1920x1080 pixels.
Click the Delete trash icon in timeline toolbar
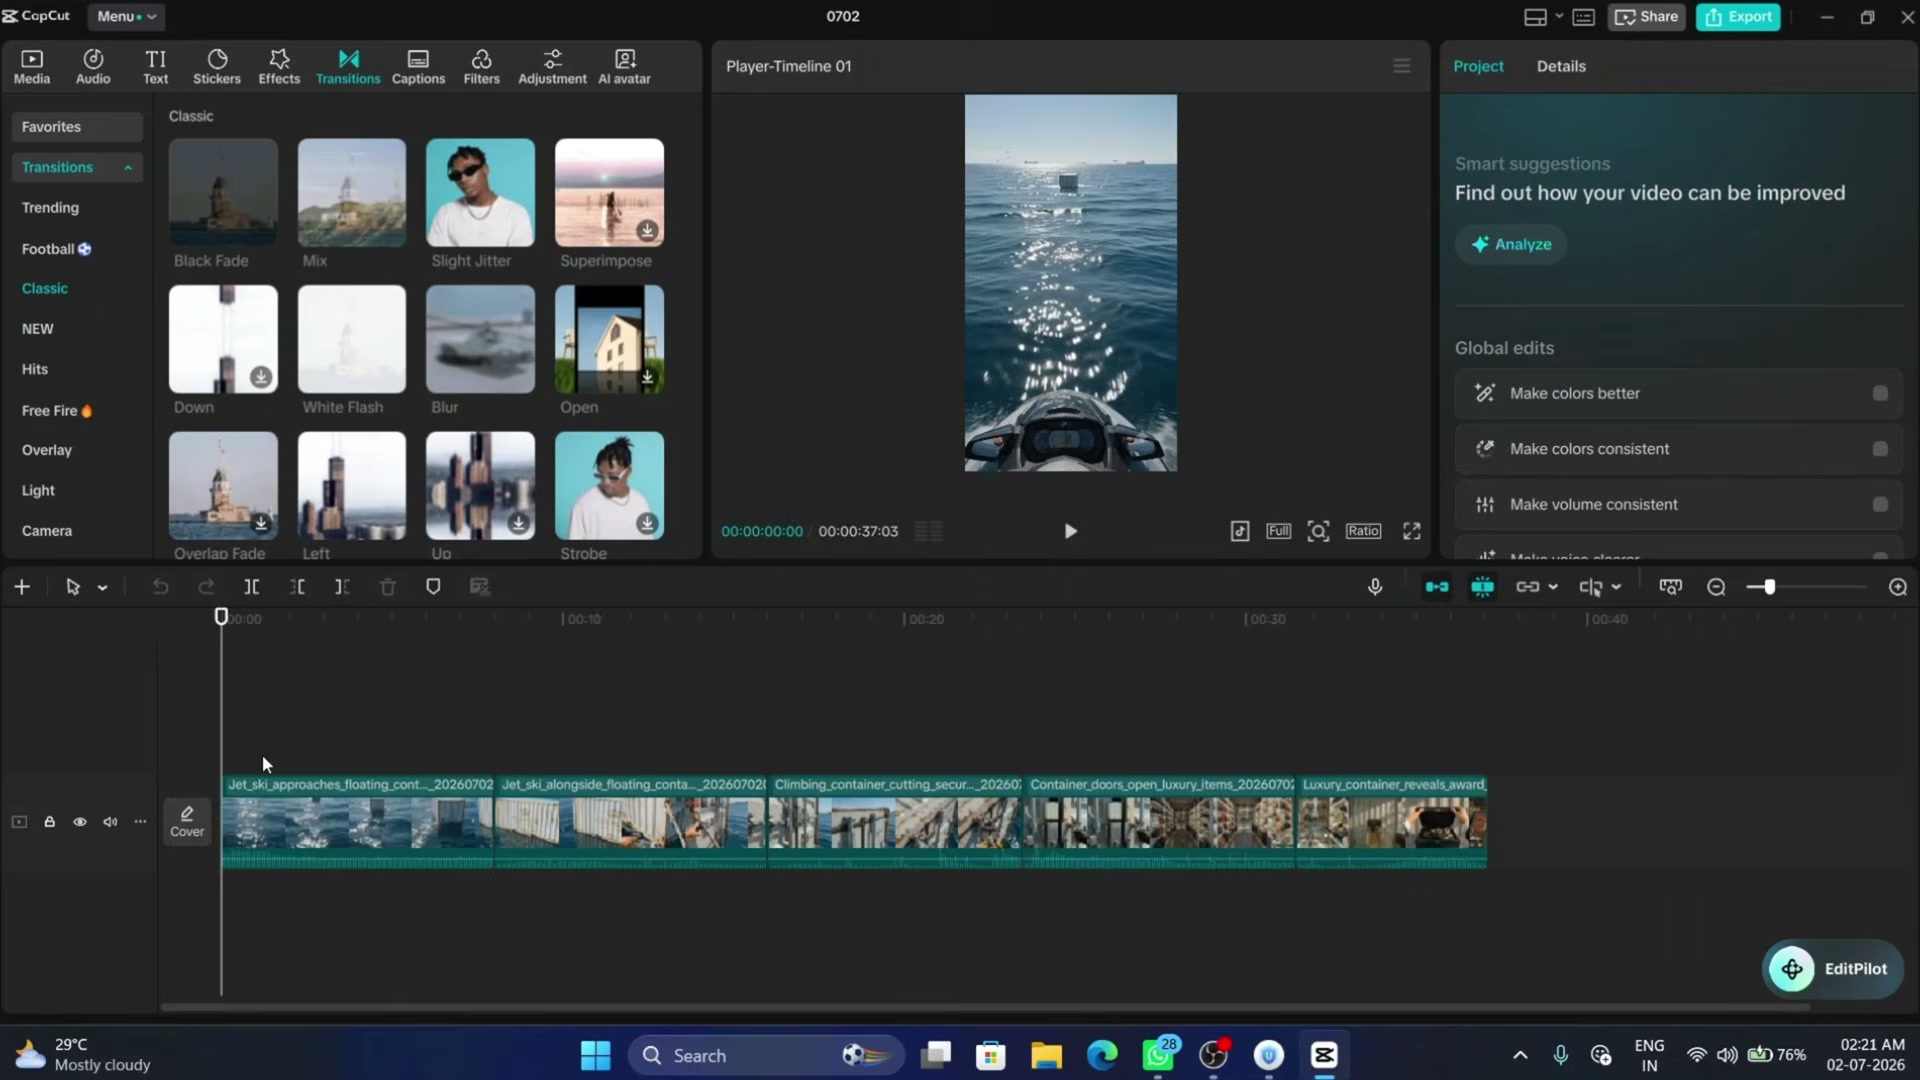tap(388, 587)
